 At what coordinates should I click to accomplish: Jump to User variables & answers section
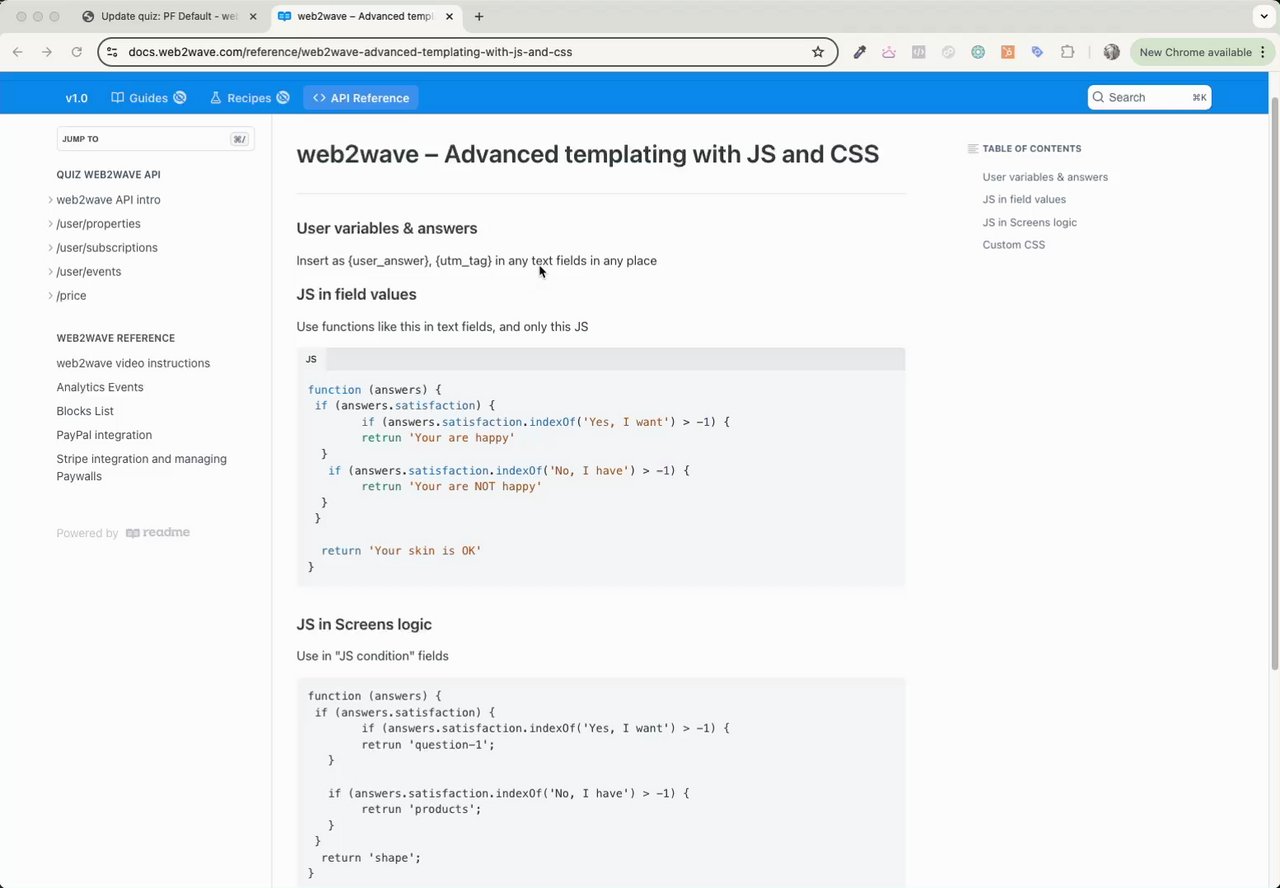[x=1045, y=177]
